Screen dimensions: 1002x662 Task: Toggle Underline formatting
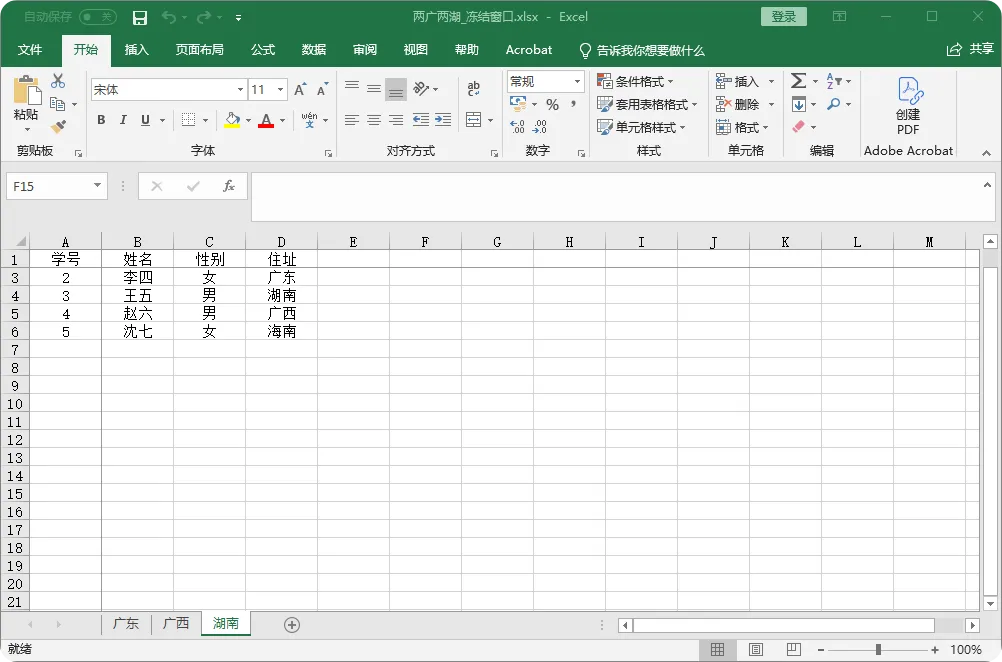coord(146,119)
